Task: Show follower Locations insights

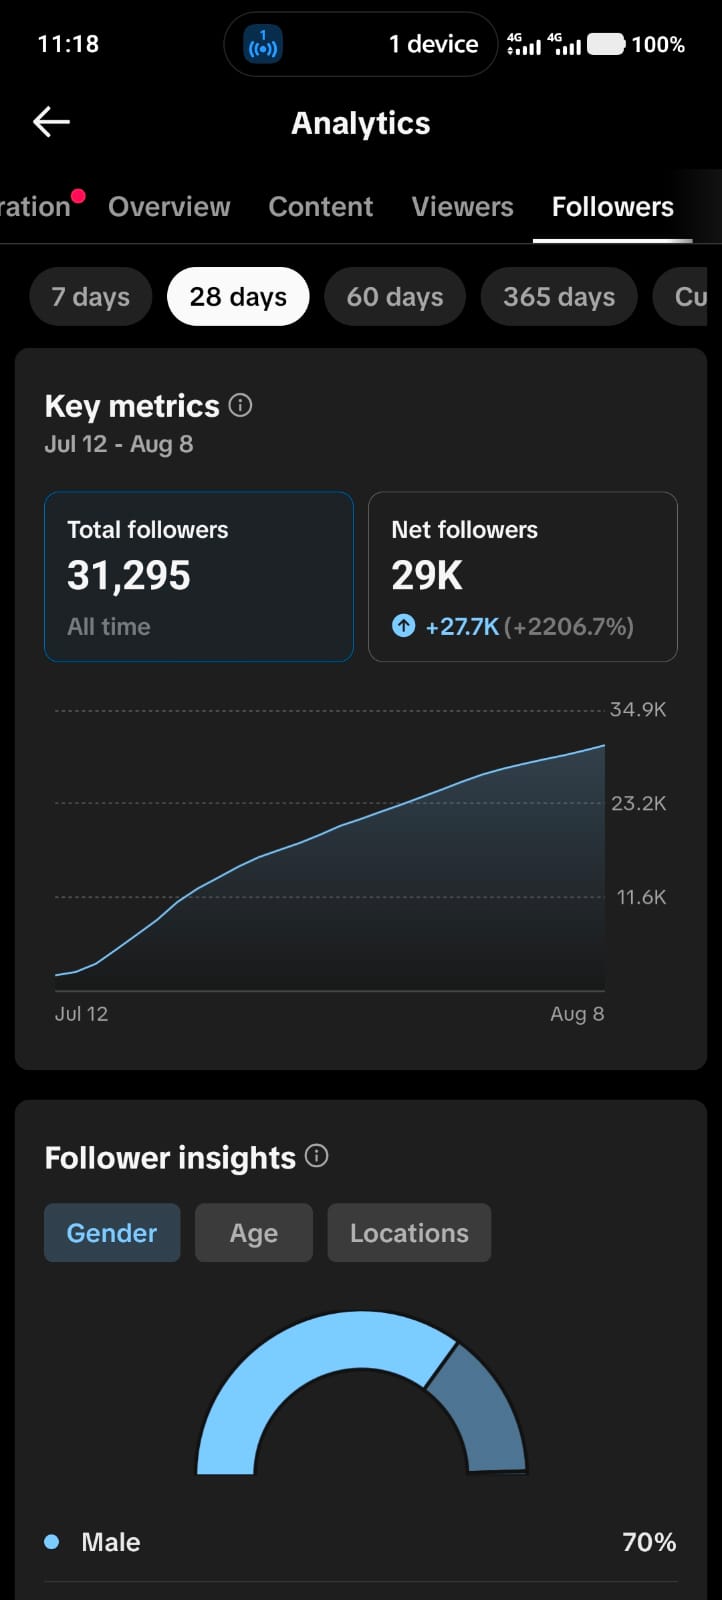Action: point(409,1233)
